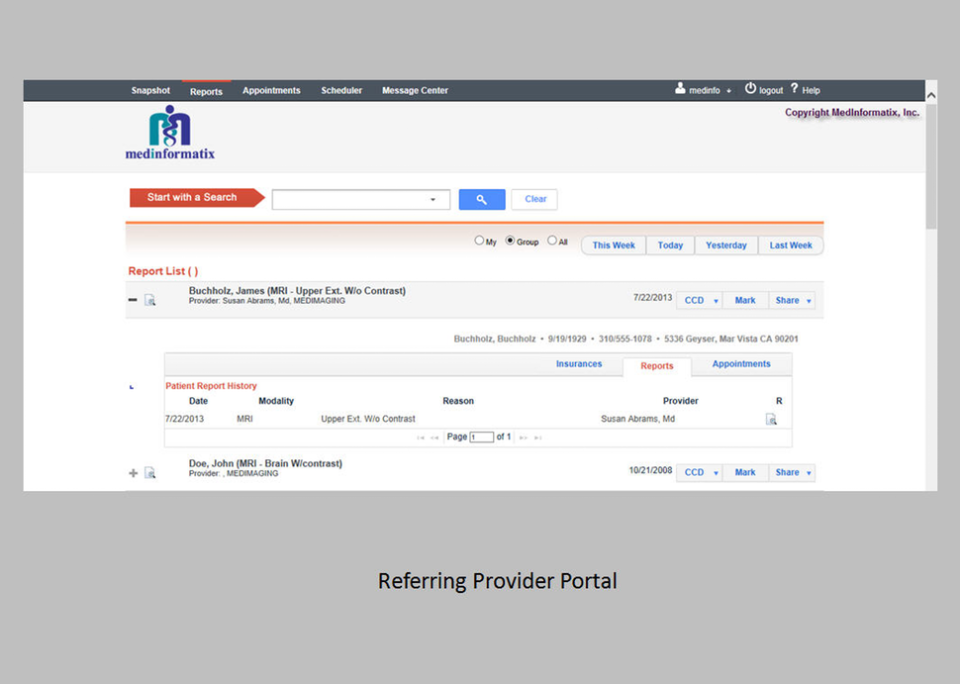Open the report view icon in the R column
This screenshot has width=960, height=684.
pyautogui.click(x=771, y=419)
